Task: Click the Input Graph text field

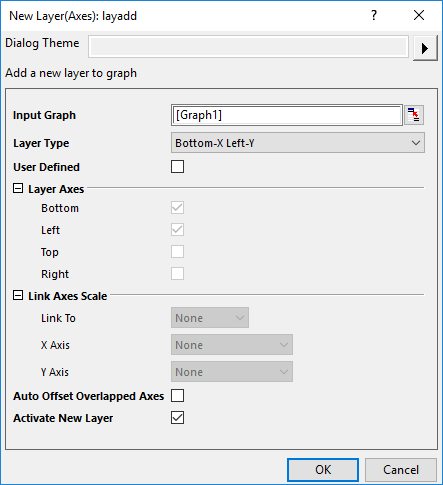Action: click(x=287, y=115)
